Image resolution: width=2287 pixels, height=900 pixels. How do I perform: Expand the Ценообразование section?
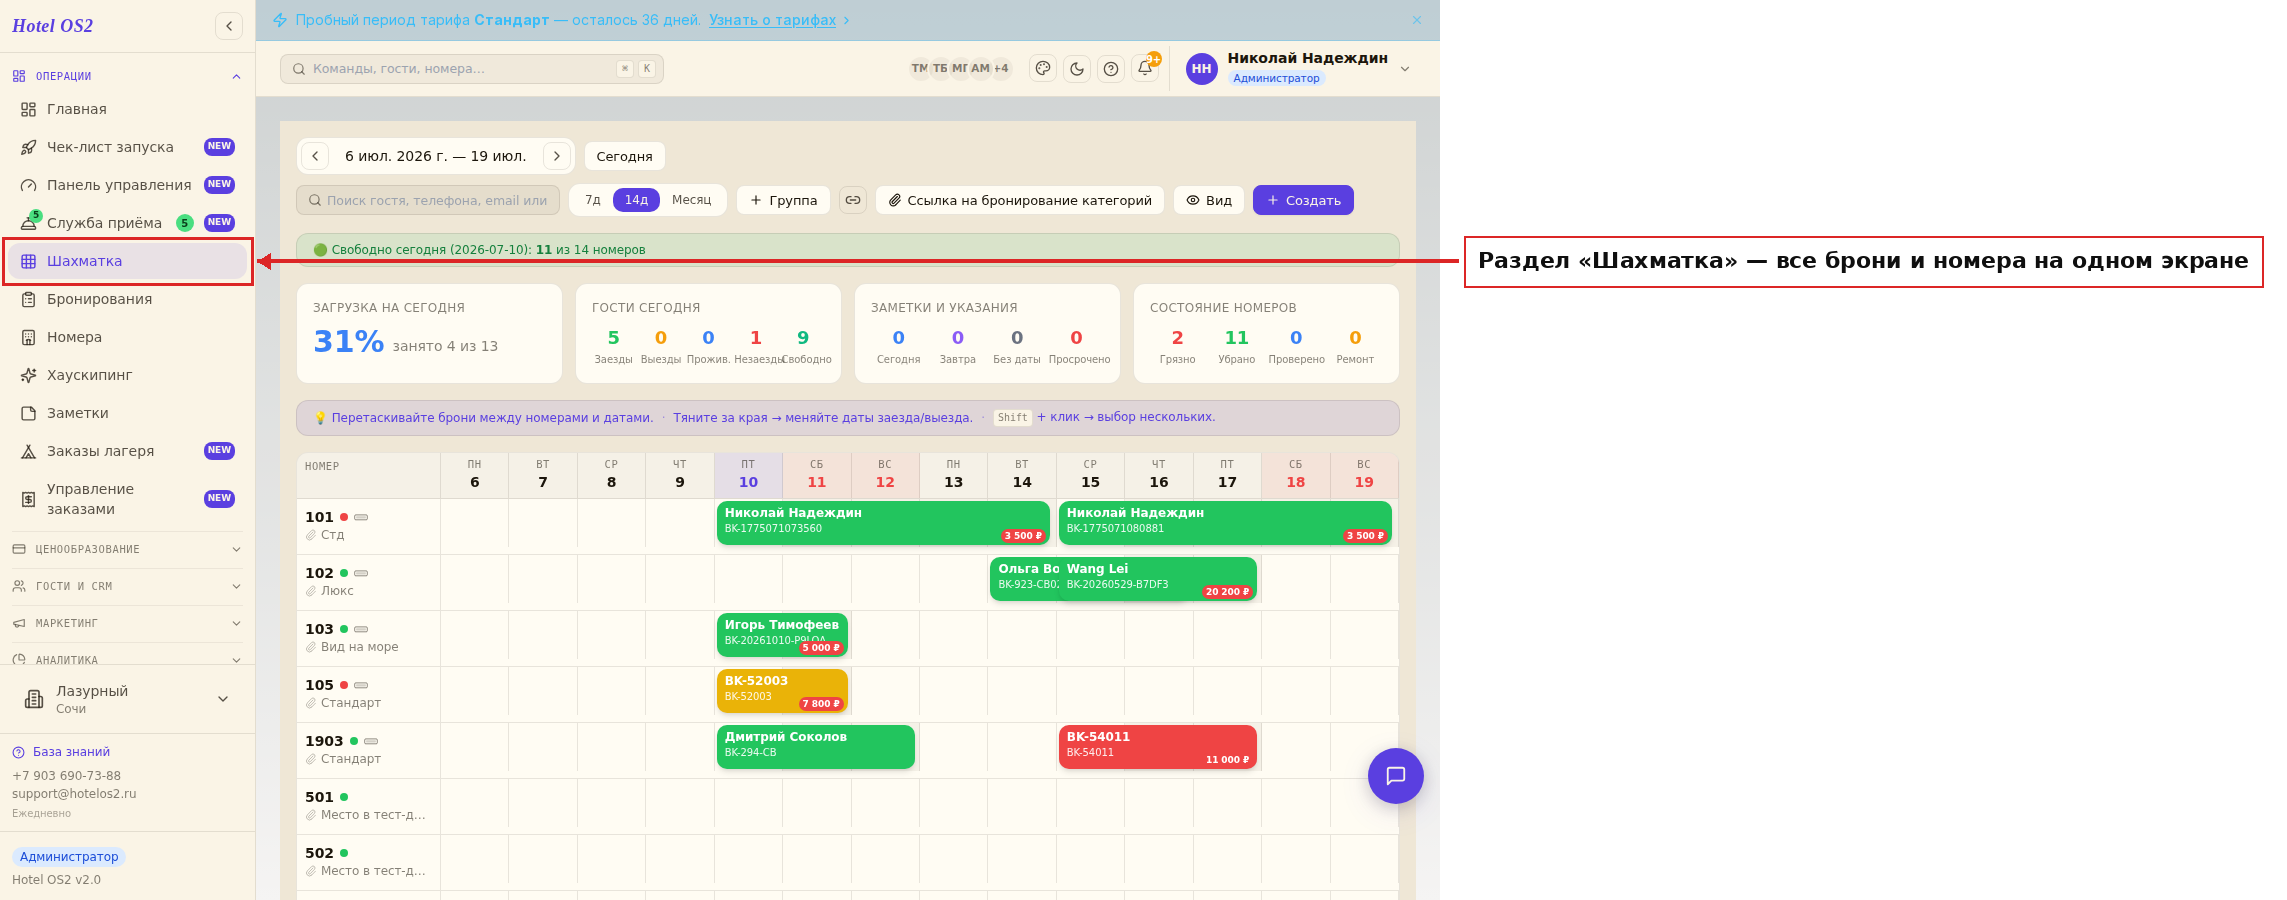coord(128,549)
